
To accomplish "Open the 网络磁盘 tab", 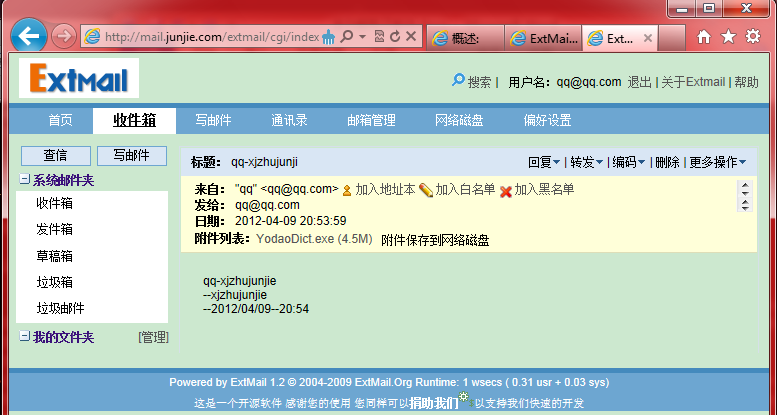I will pos(459,120).
